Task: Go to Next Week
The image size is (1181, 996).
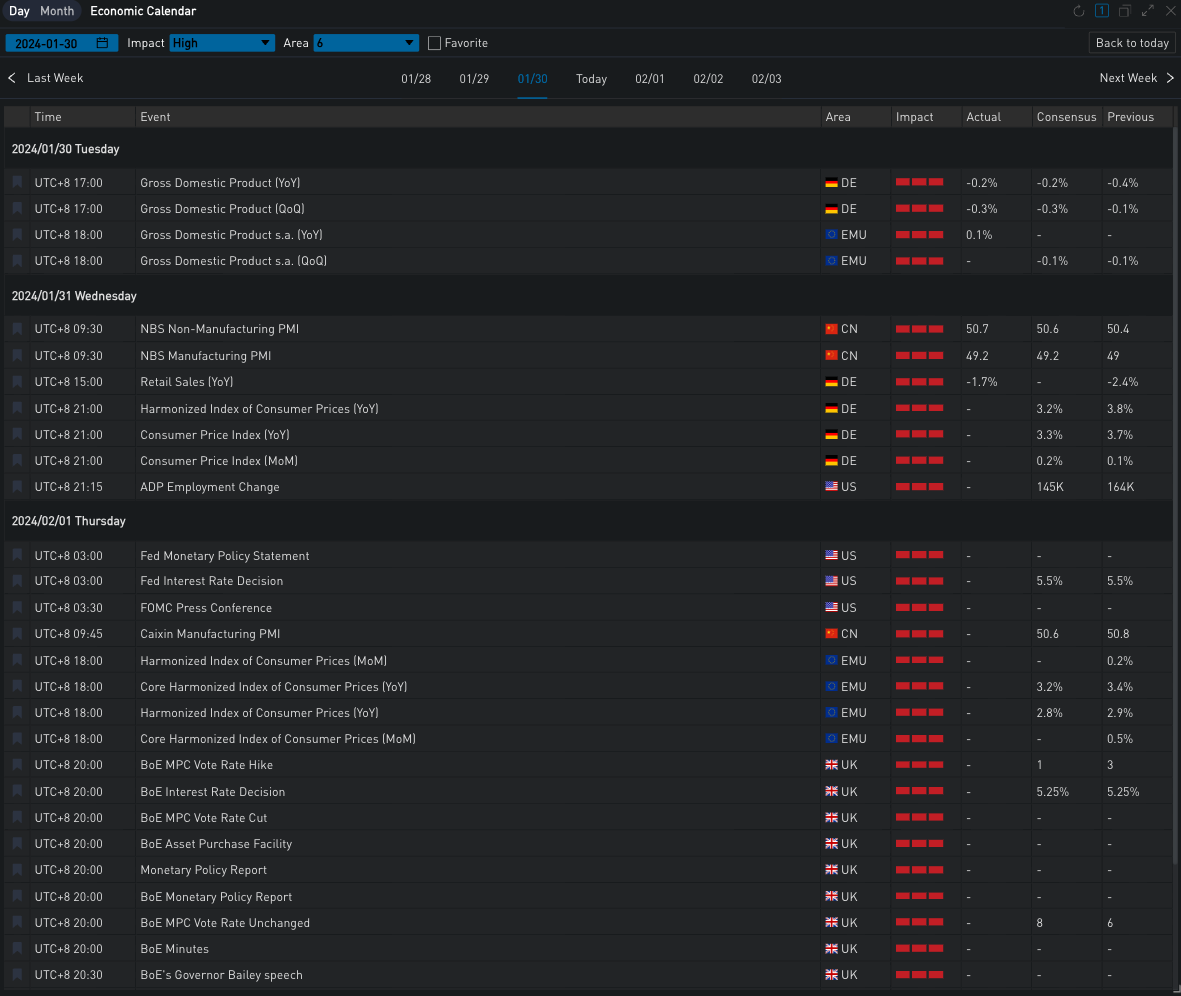Action: point(1137,78)
